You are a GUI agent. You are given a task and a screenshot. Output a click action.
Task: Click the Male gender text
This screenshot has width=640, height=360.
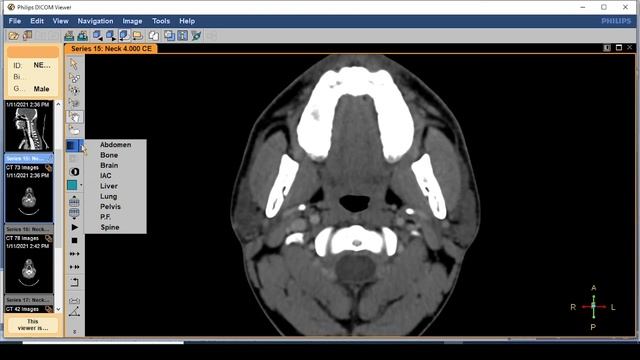tap(41, 89)
